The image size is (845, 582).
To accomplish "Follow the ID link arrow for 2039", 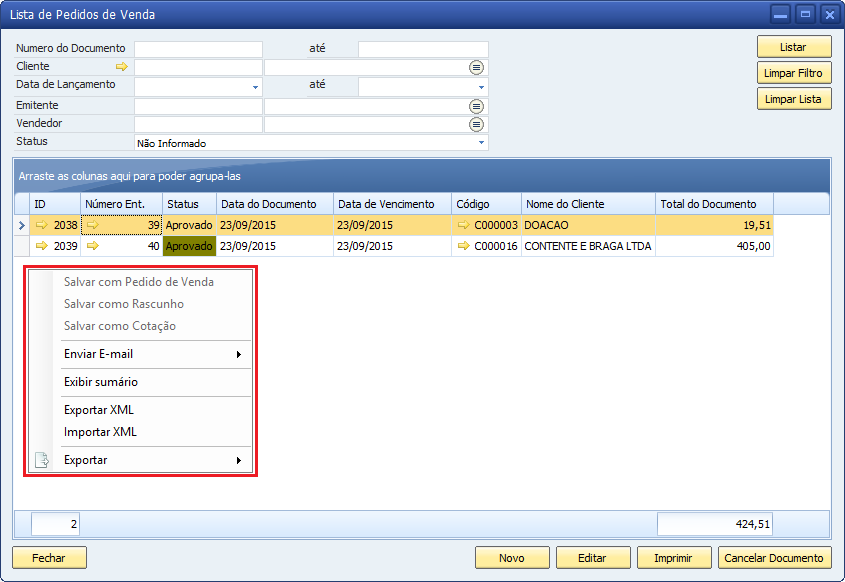I will click(41, 246).
